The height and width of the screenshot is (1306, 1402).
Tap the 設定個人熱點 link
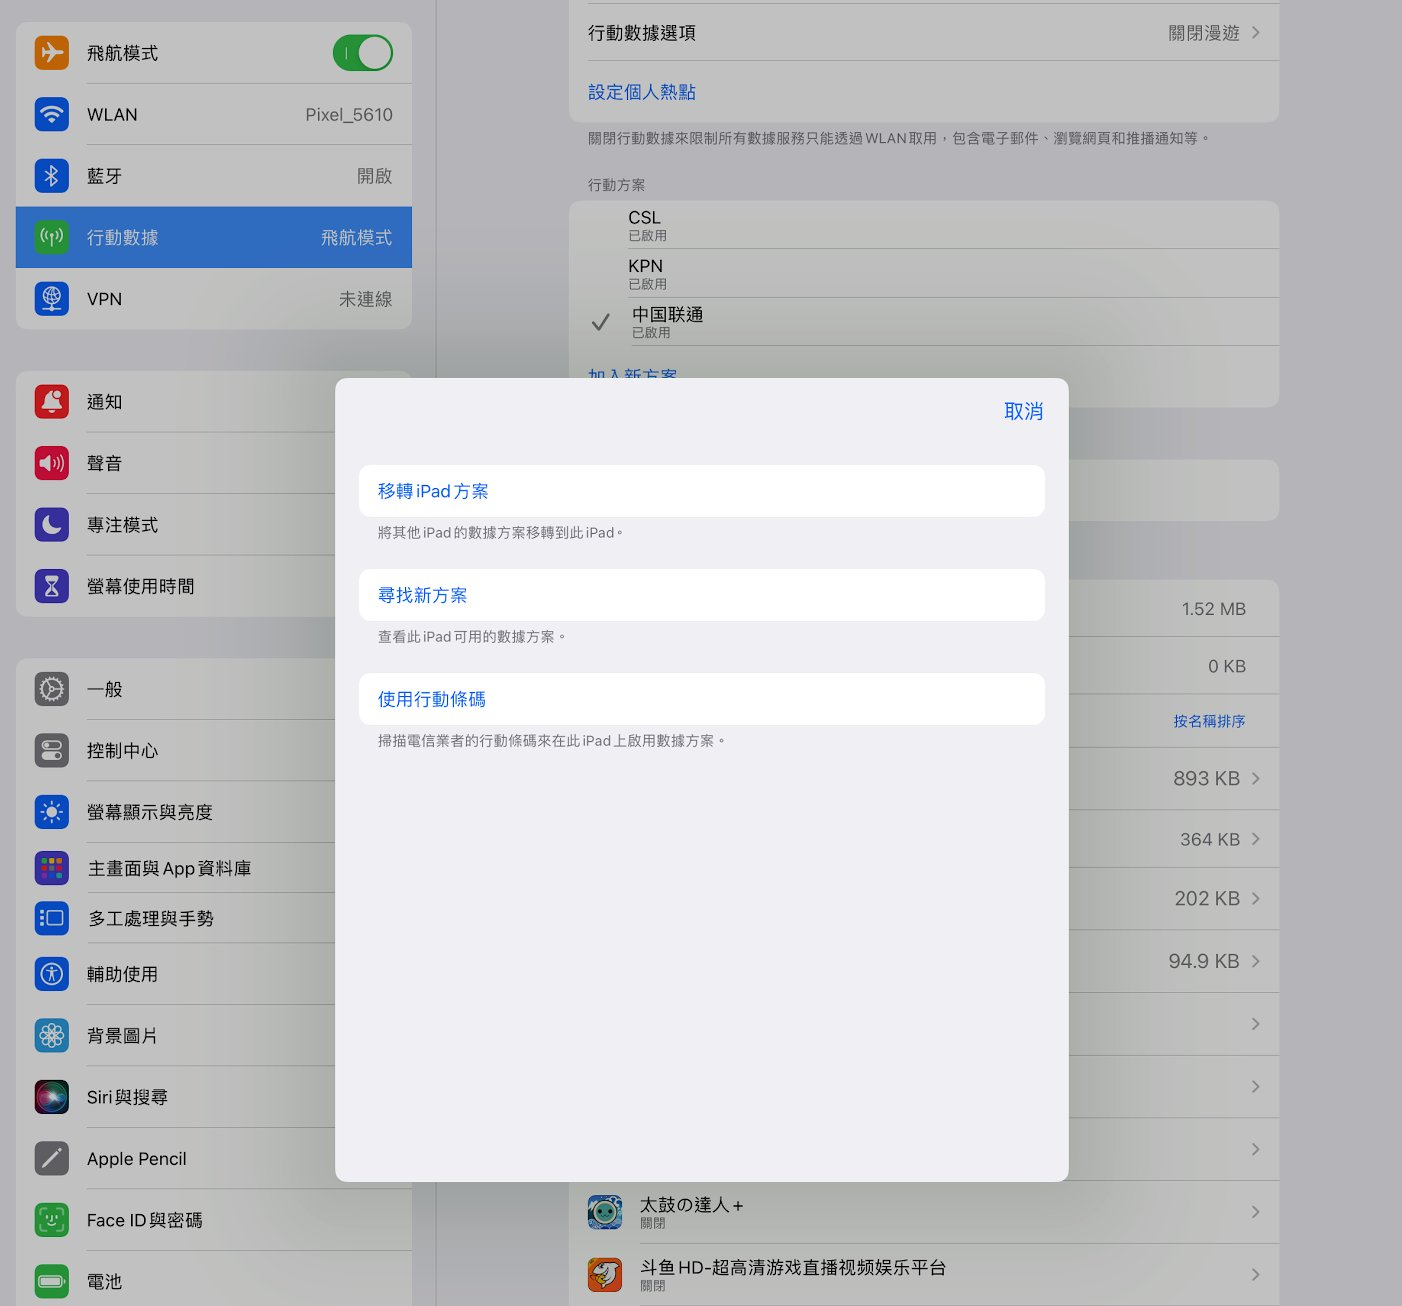(x=642, y=92)
